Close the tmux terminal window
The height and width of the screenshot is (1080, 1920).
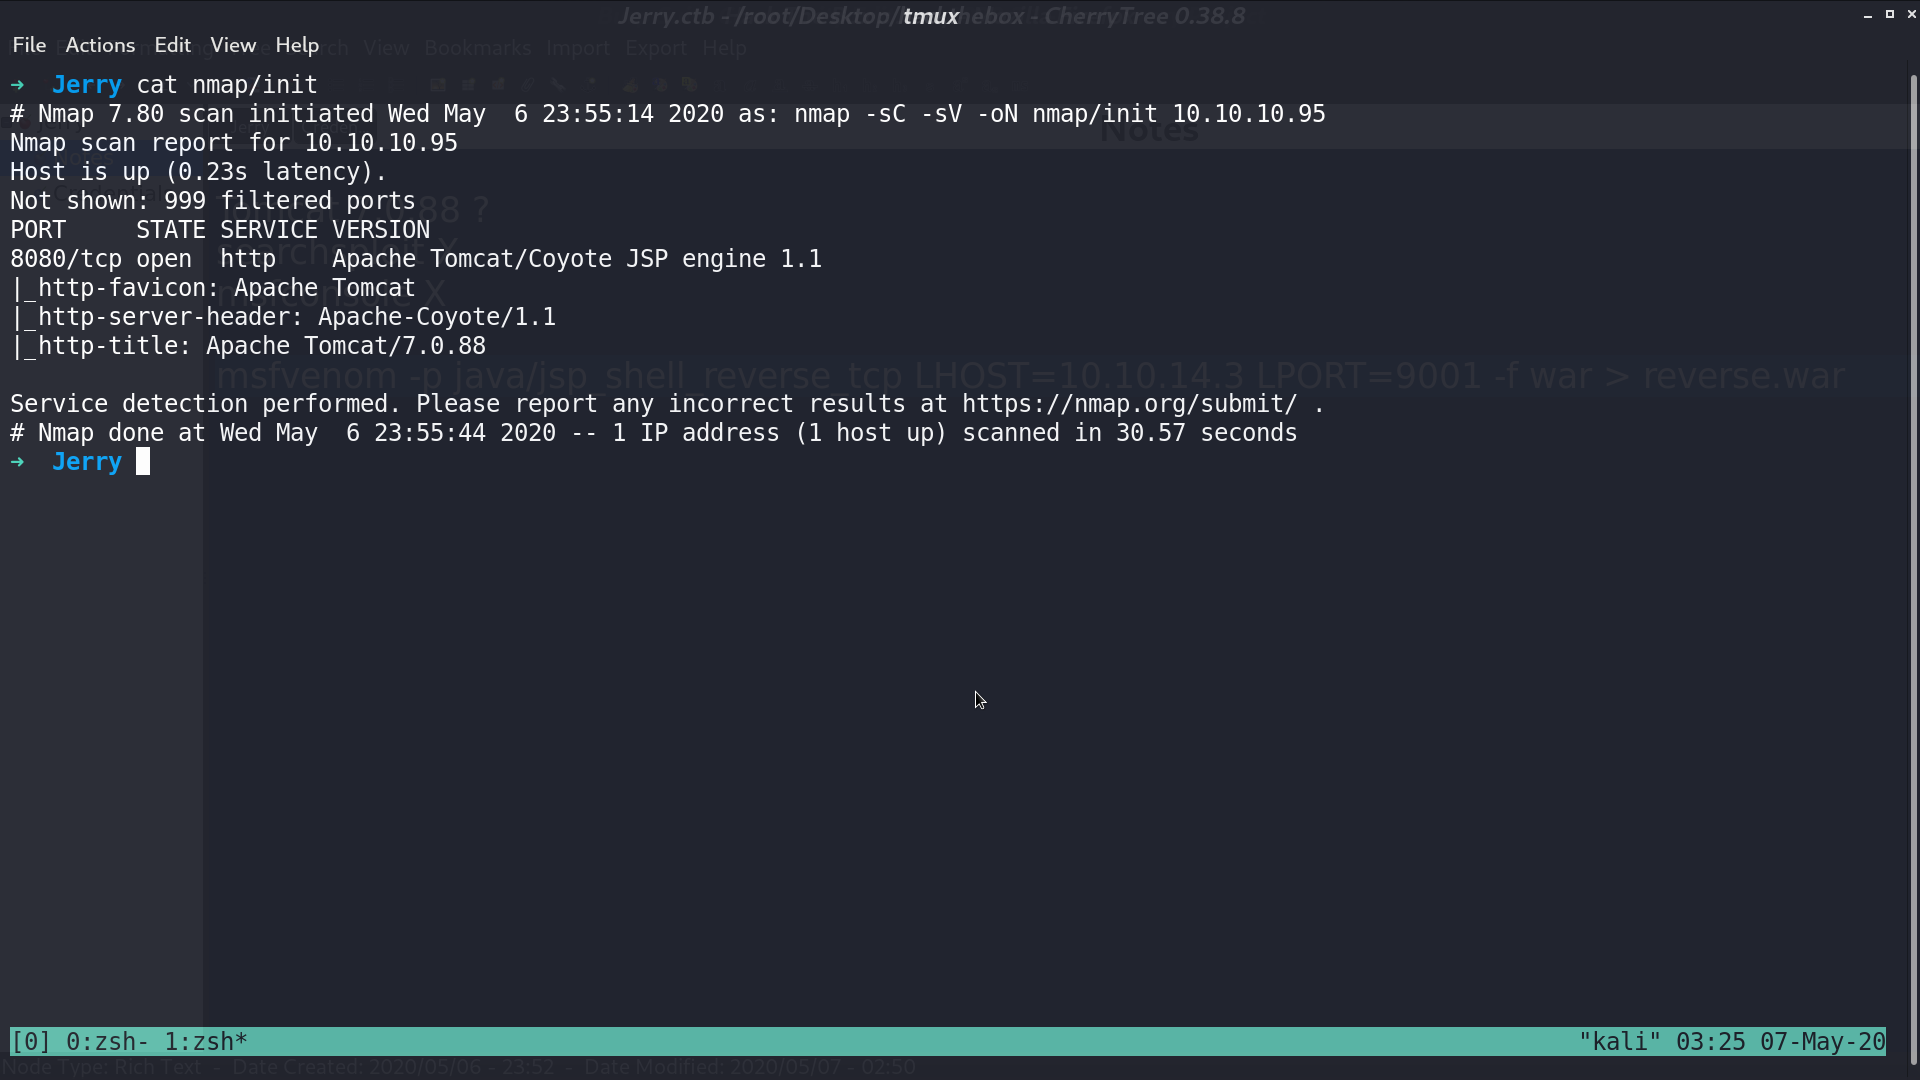[1912, 14]
